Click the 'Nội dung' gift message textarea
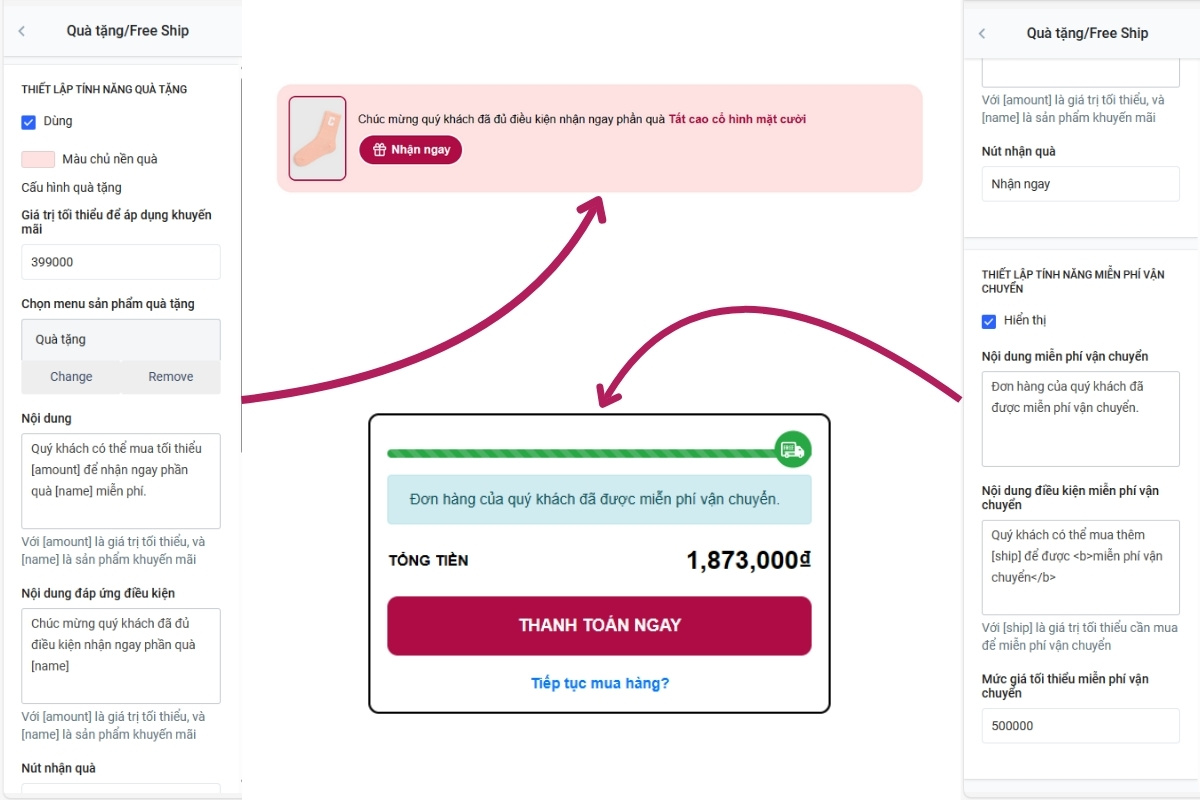Viewport: 1200px width, 800px height. pyautogui.click(x=120, y=480)
